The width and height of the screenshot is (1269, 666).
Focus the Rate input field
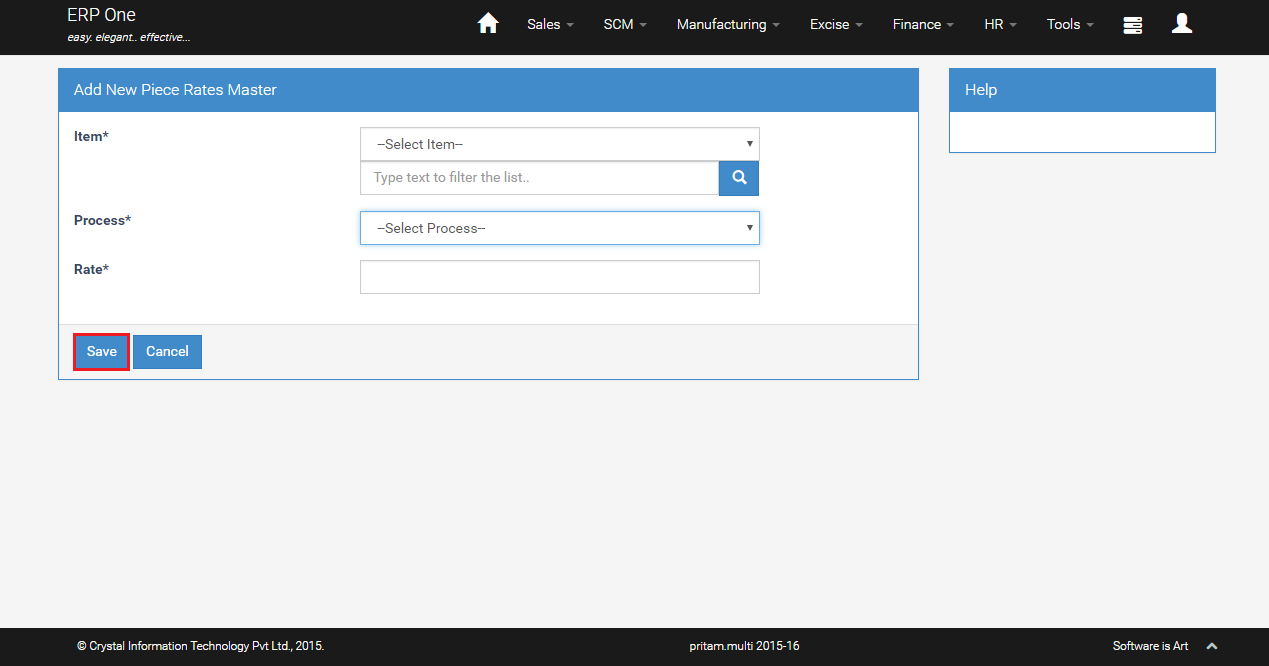pyautogui.click(x=559, y=277)
